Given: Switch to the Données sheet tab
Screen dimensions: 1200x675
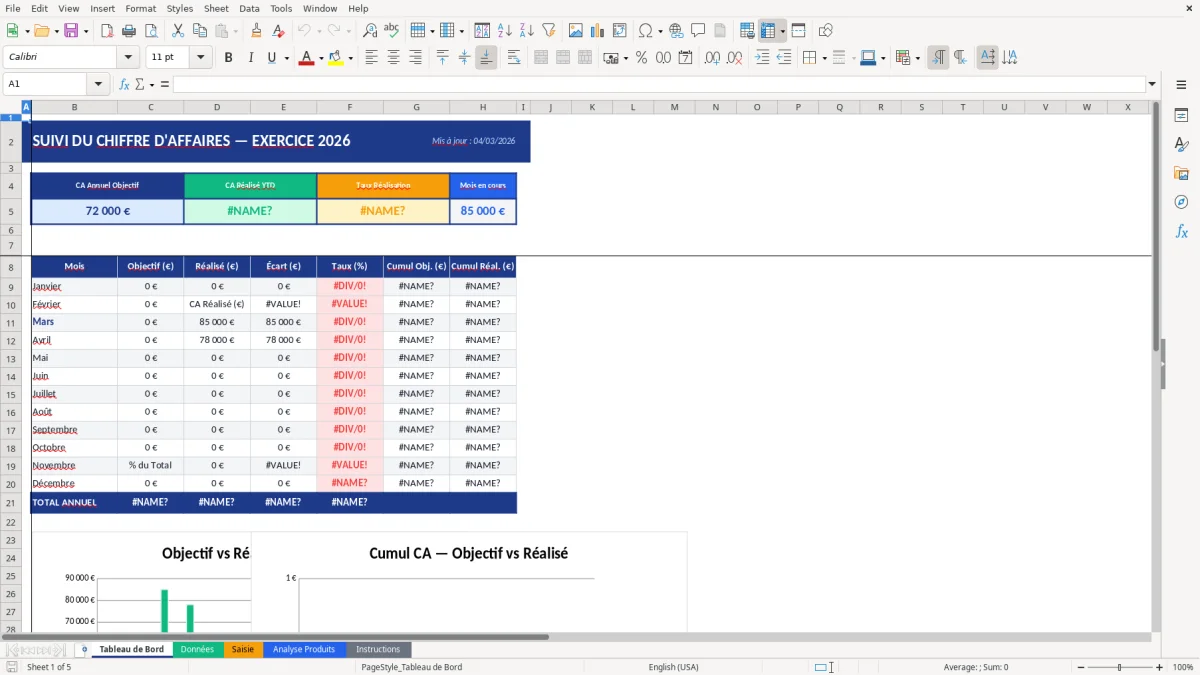Looking at the screenshot, I should click(197, 650).
